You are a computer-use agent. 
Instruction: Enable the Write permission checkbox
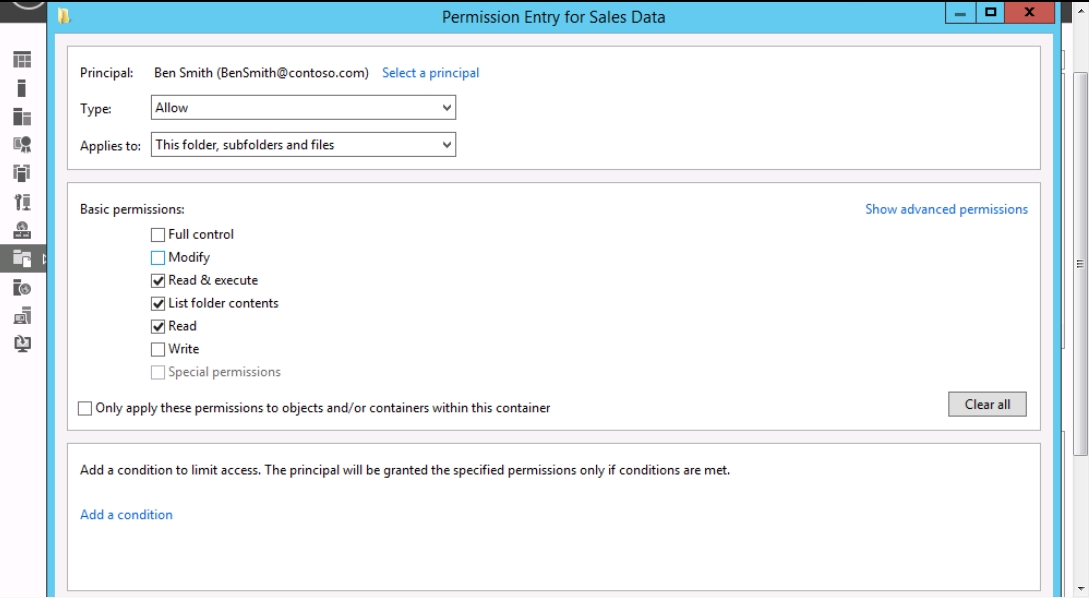click(158, 350)
